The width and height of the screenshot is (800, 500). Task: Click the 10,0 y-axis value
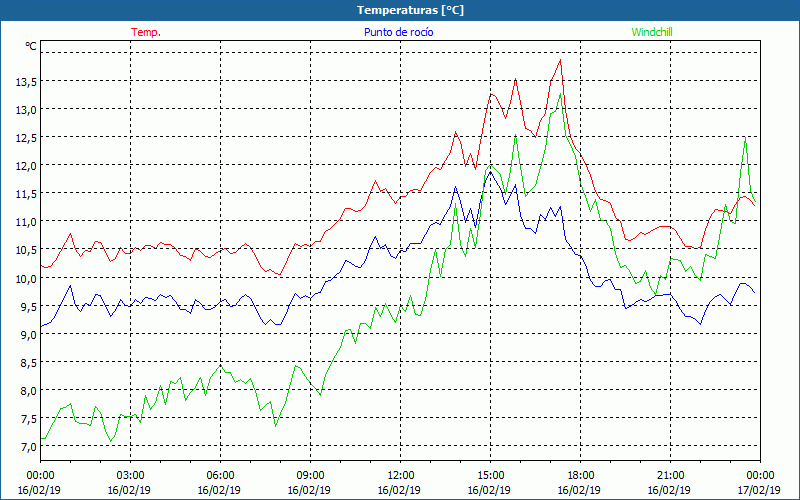pos(26,278)
